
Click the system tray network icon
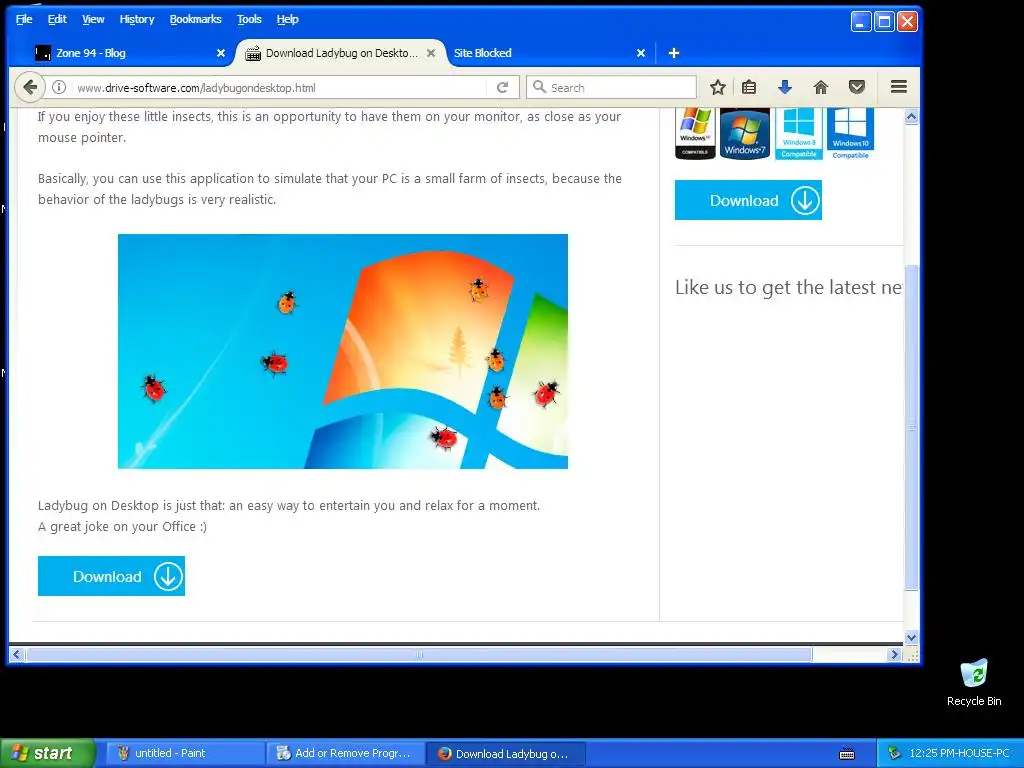[893, 753]
